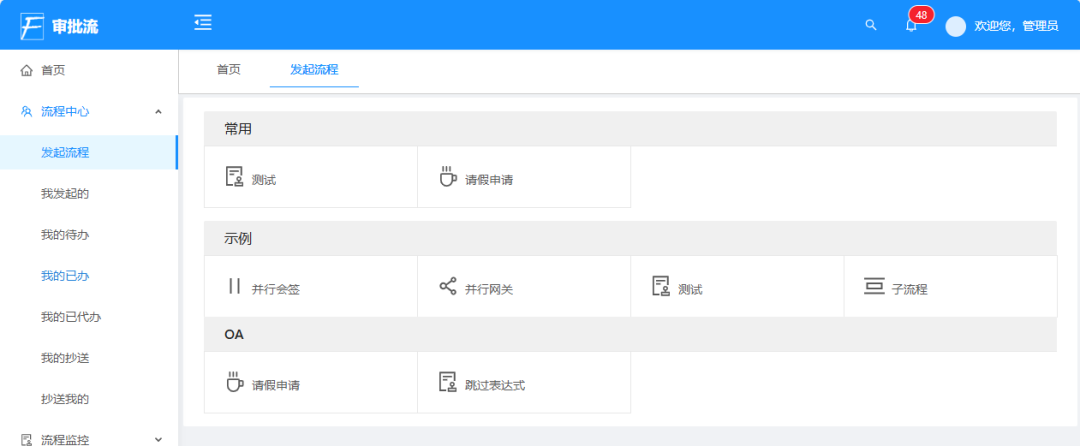
Task: Start 请假申请 process under OA
Action: (x=275, y=384)
